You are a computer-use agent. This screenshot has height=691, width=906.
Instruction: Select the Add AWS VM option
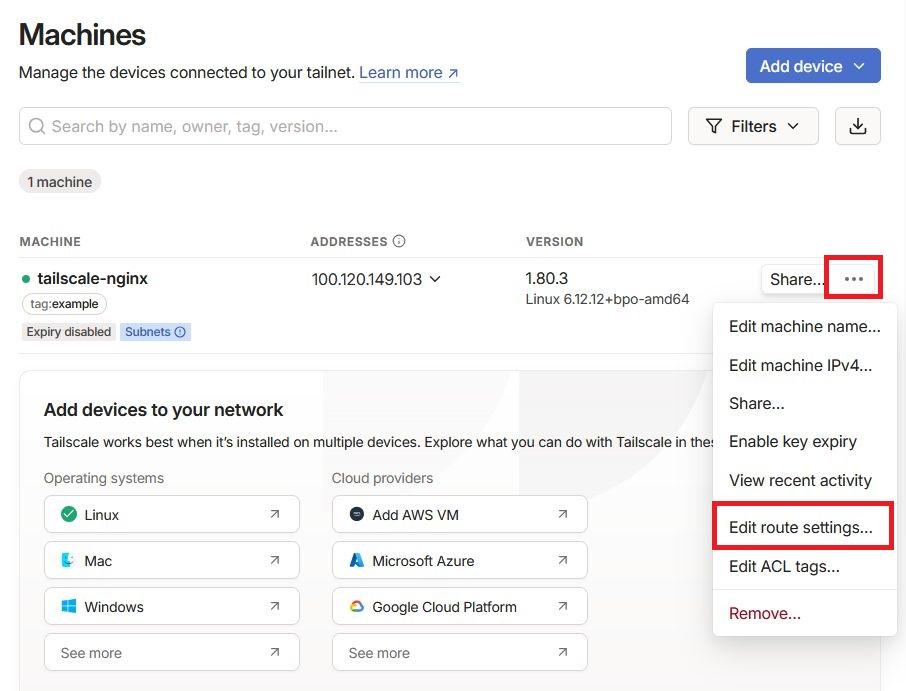tap(459, 515)
